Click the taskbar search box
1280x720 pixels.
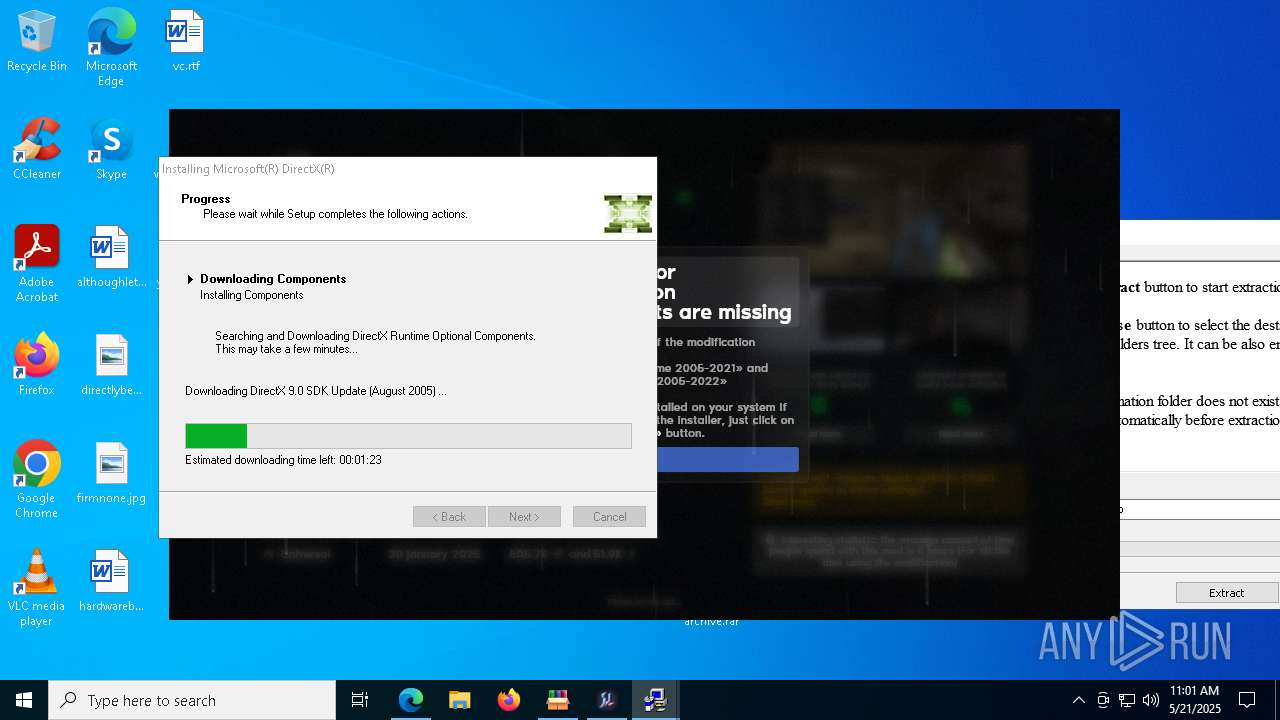[192, 700]
